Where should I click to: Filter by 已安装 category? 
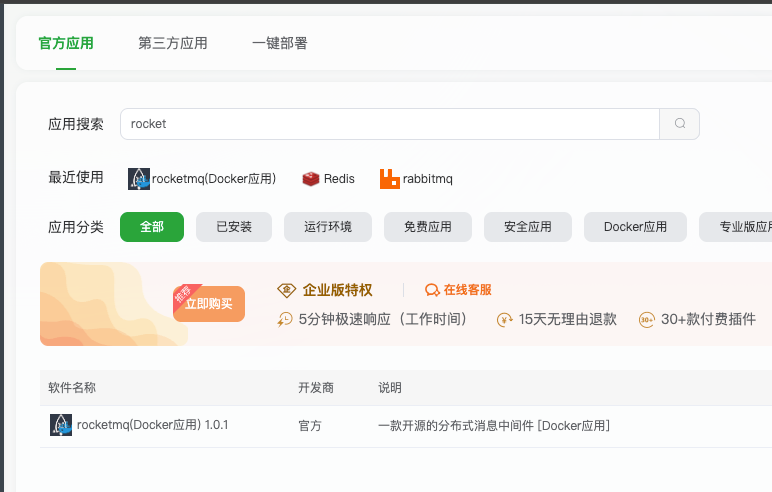coord(232,227)
